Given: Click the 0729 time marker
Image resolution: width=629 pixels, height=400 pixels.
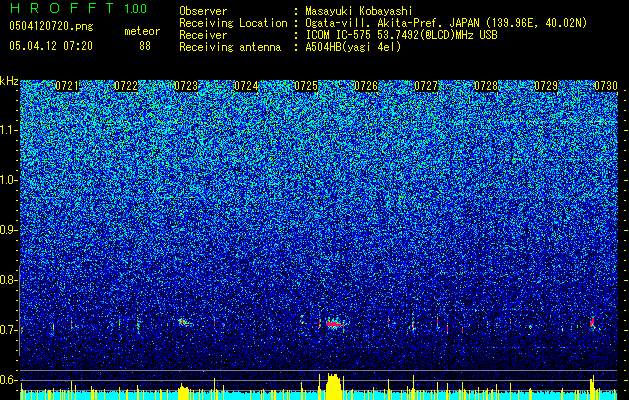Looking at the screenshot, I should click(546, 86).
